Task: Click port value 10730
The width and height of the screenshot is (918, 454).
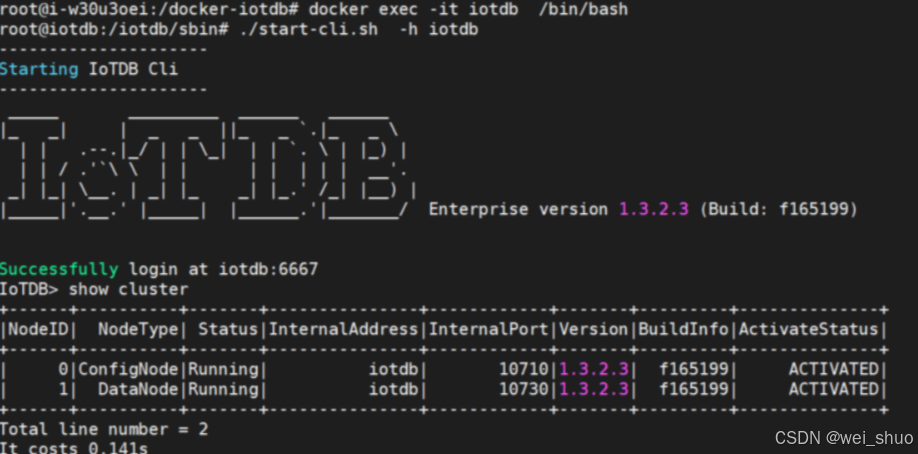Action: pos(523,389)
